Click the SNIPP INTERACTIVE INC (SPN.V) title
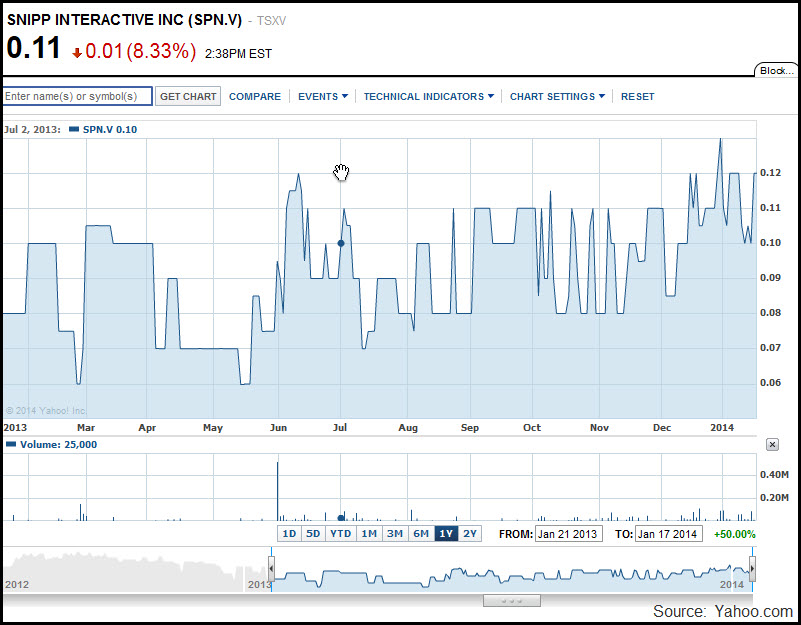Viewport: 801px width, 625px height. (x=124, y=20)
